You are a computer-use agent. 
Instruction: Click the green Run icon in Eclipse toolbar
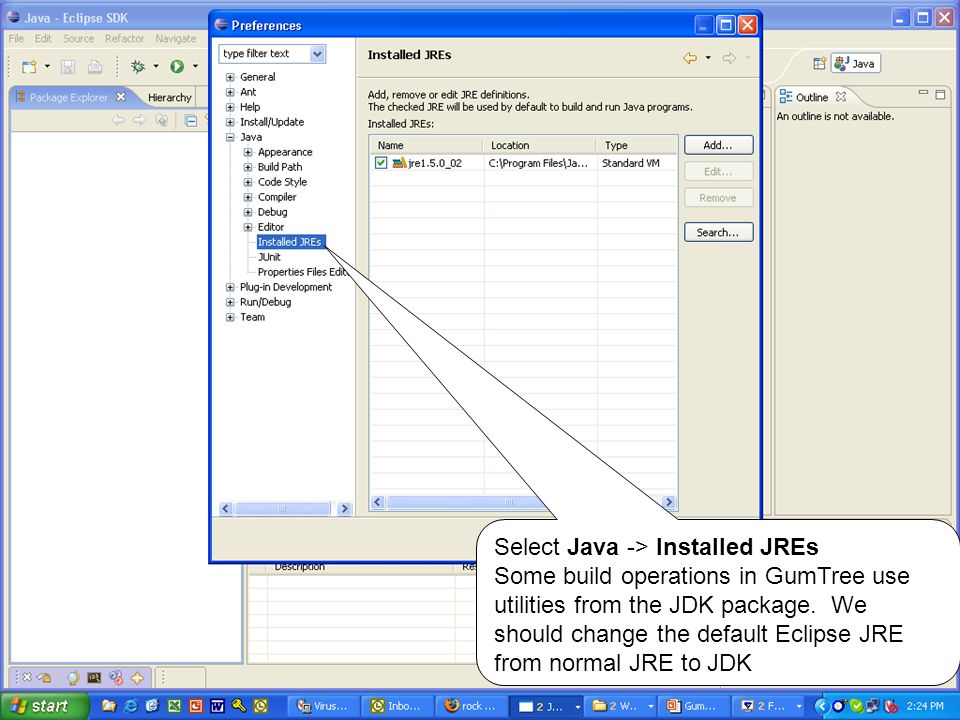(177, 66)
